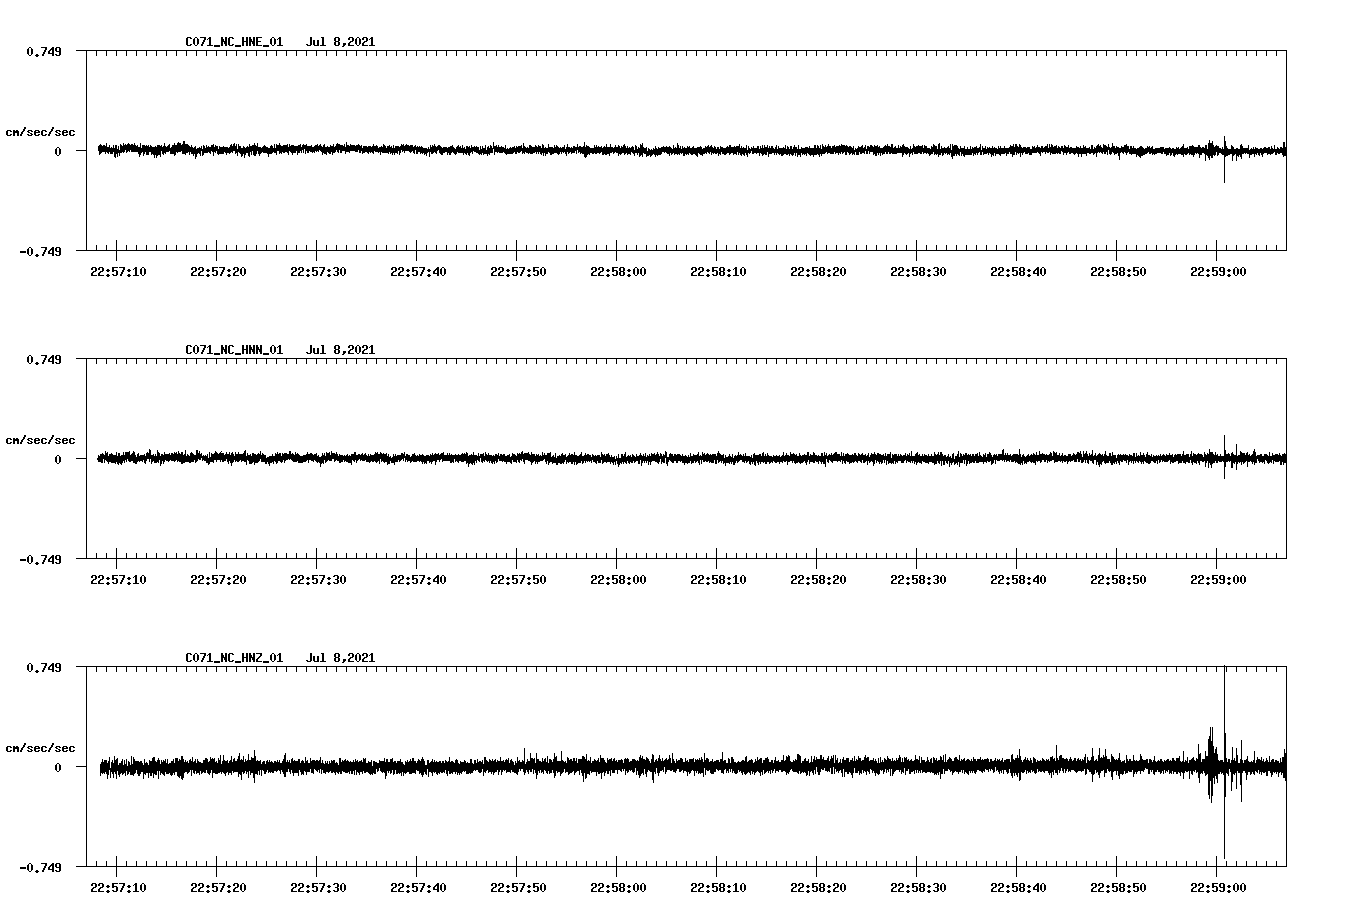Image resolution: width=1358 pixels, height=924 pixels.
Task: Click the 22:57:50 tick label on HNN plot
Action: click(x=518, y=579)
